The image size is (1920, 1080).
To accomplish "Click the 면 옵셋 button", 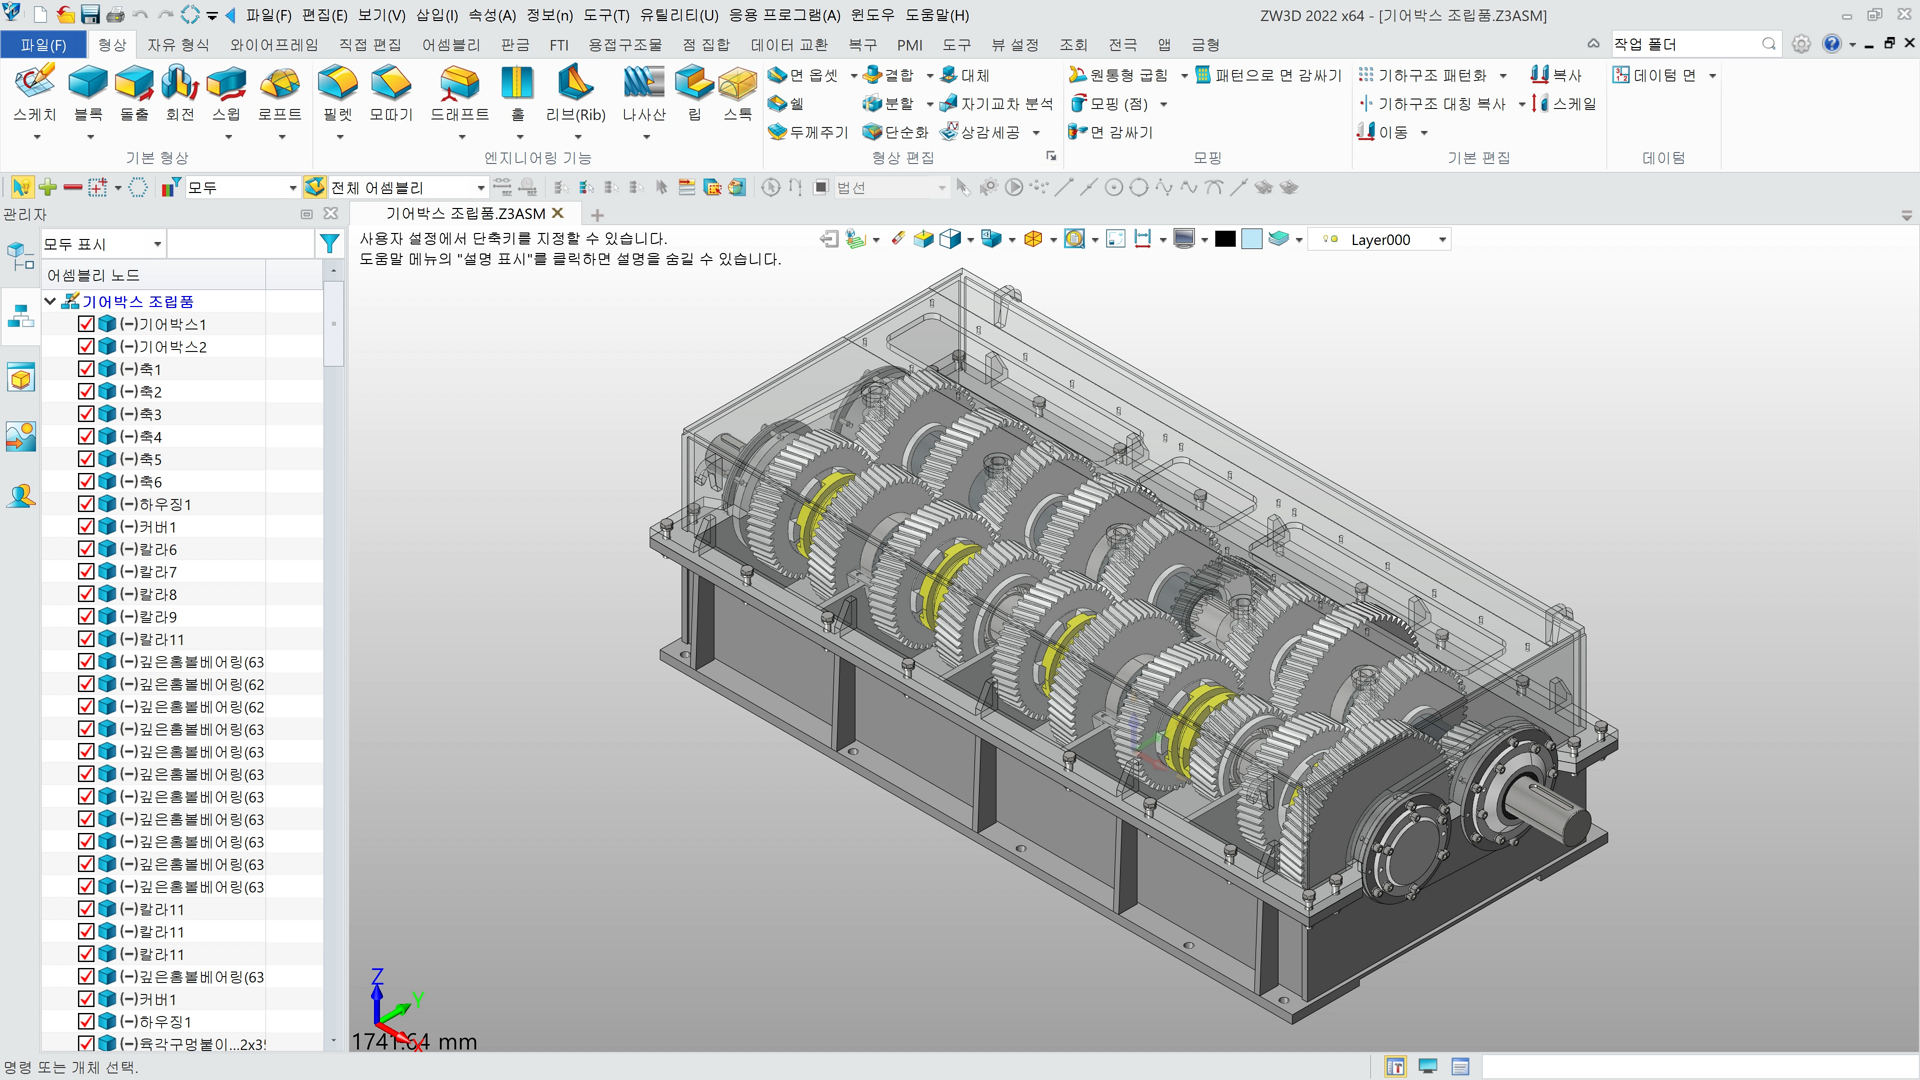I will pos(803,75).
